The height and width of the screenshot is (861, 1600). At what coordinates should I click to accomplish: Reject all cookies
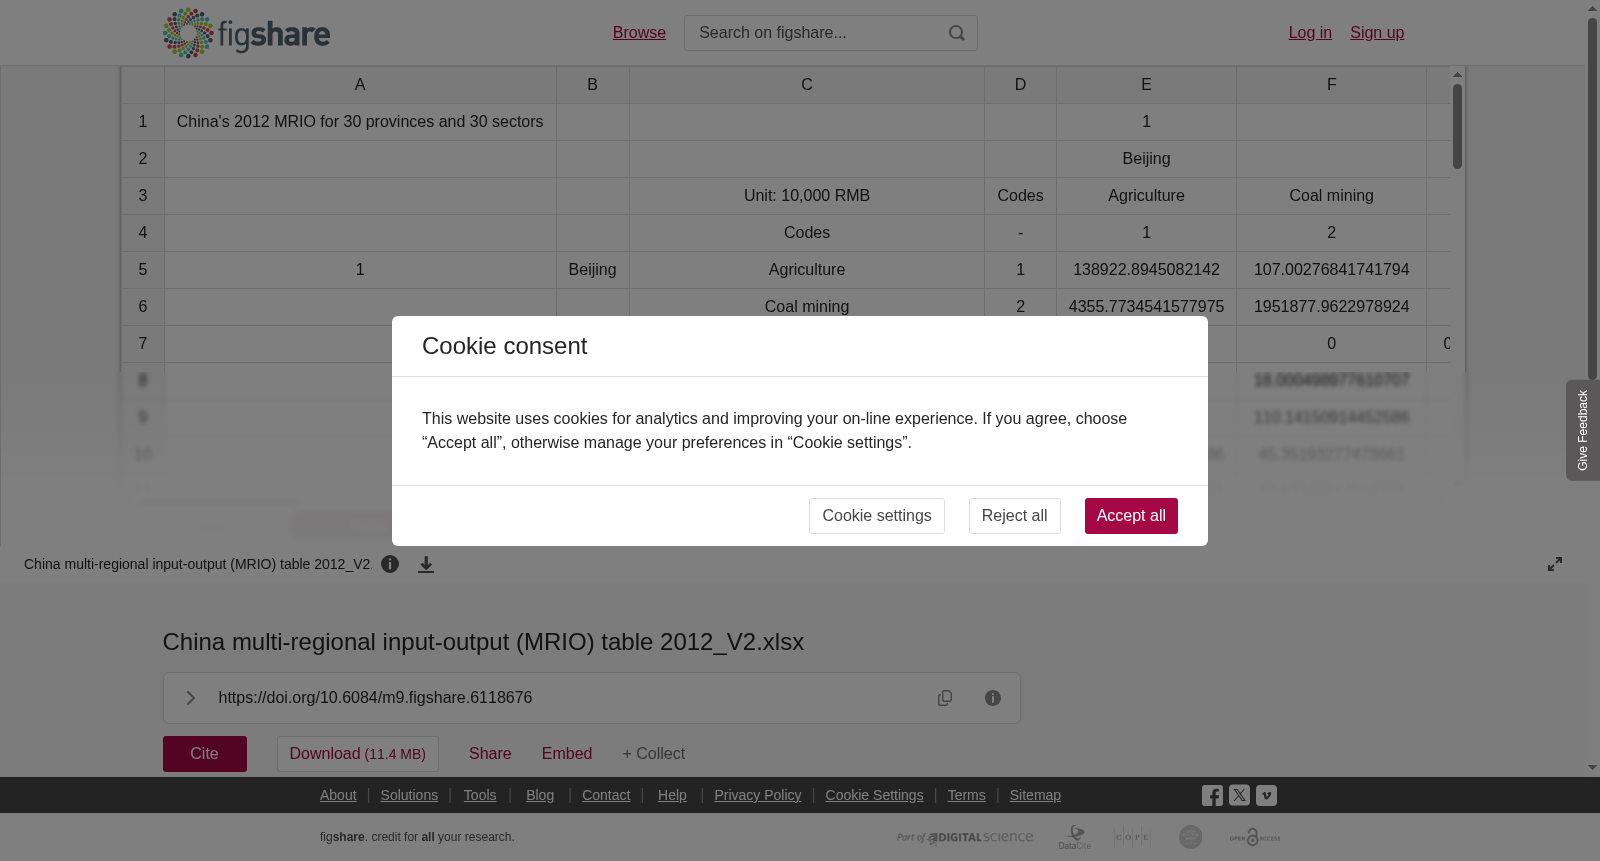[1015, 516]
